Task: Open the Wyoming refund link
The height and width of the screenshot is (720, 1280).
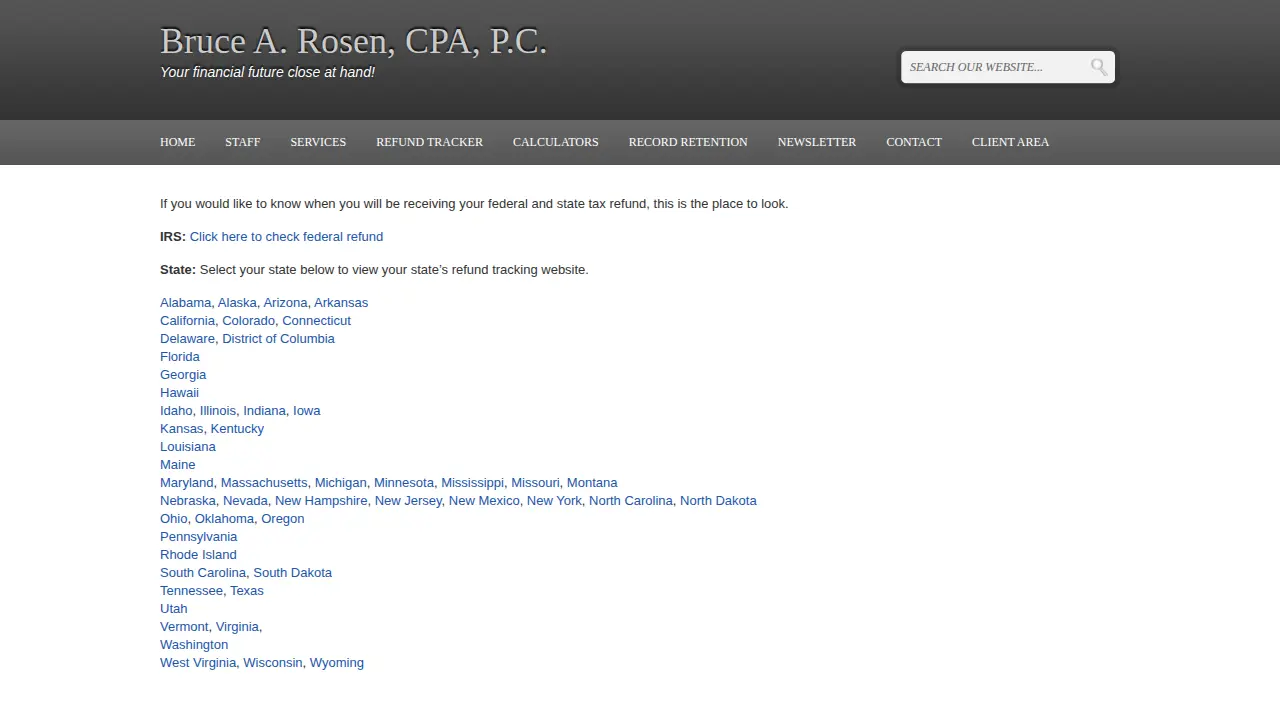Action: pos(337,663)
